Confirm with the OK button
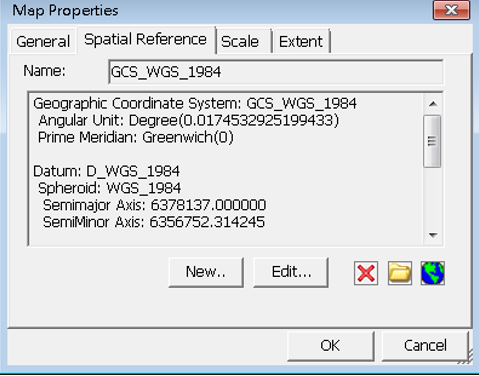This screenshot has width=479, height=376. 330,346
